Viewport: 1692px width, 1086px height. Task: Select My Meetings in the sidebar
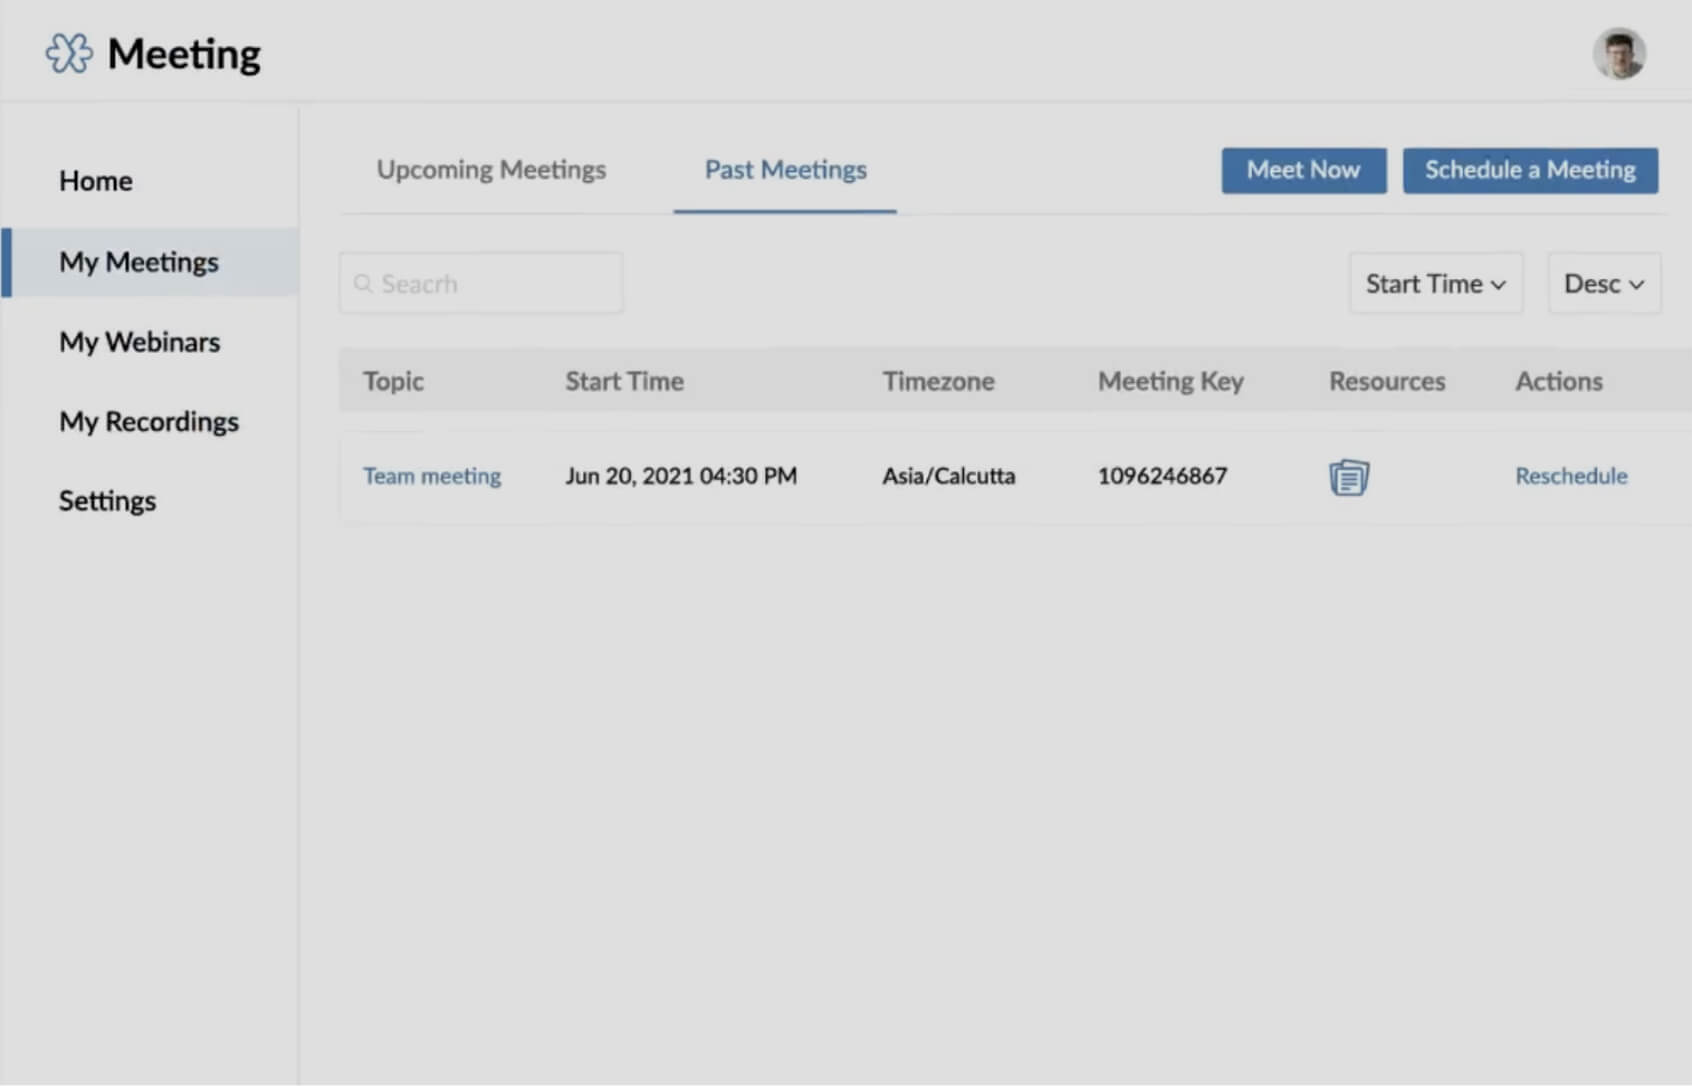139,262
